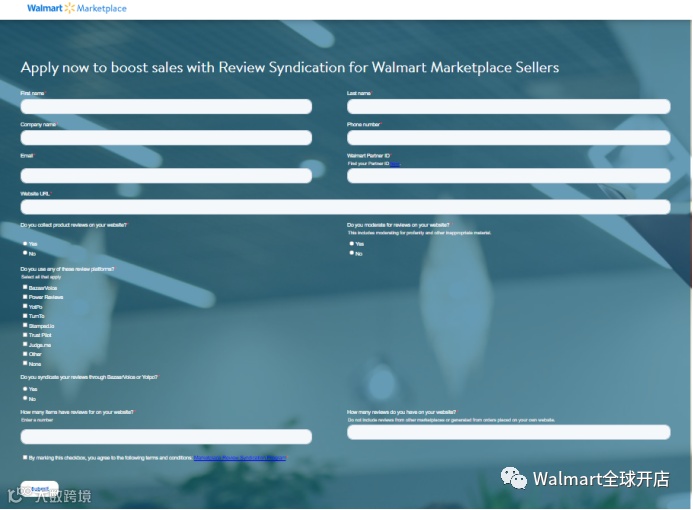693x510 pixels.
Task: Check the None platform checkbox
Action: coord(25,363)
